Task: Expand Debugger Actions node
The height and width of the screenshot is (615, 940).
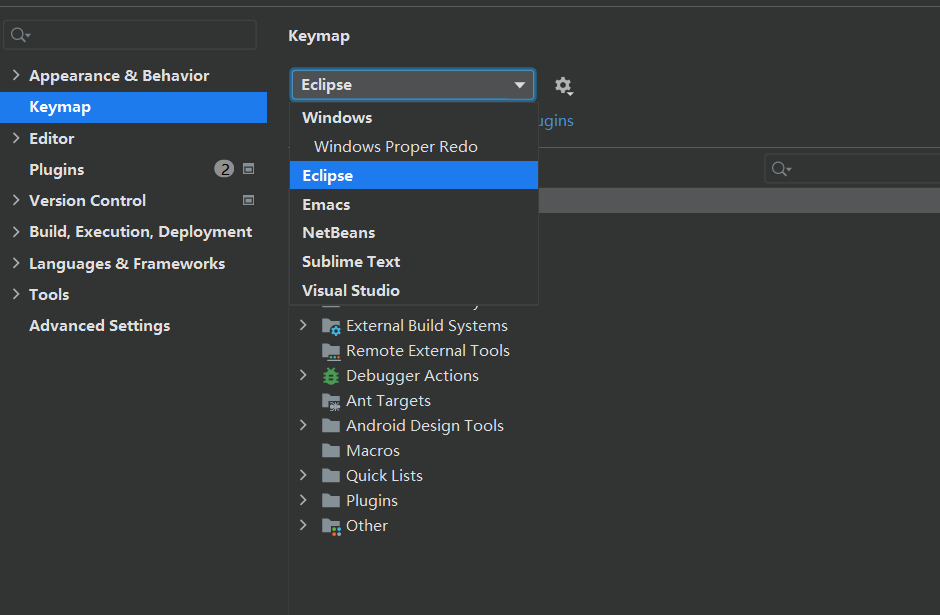Action: tap(303, 375)
